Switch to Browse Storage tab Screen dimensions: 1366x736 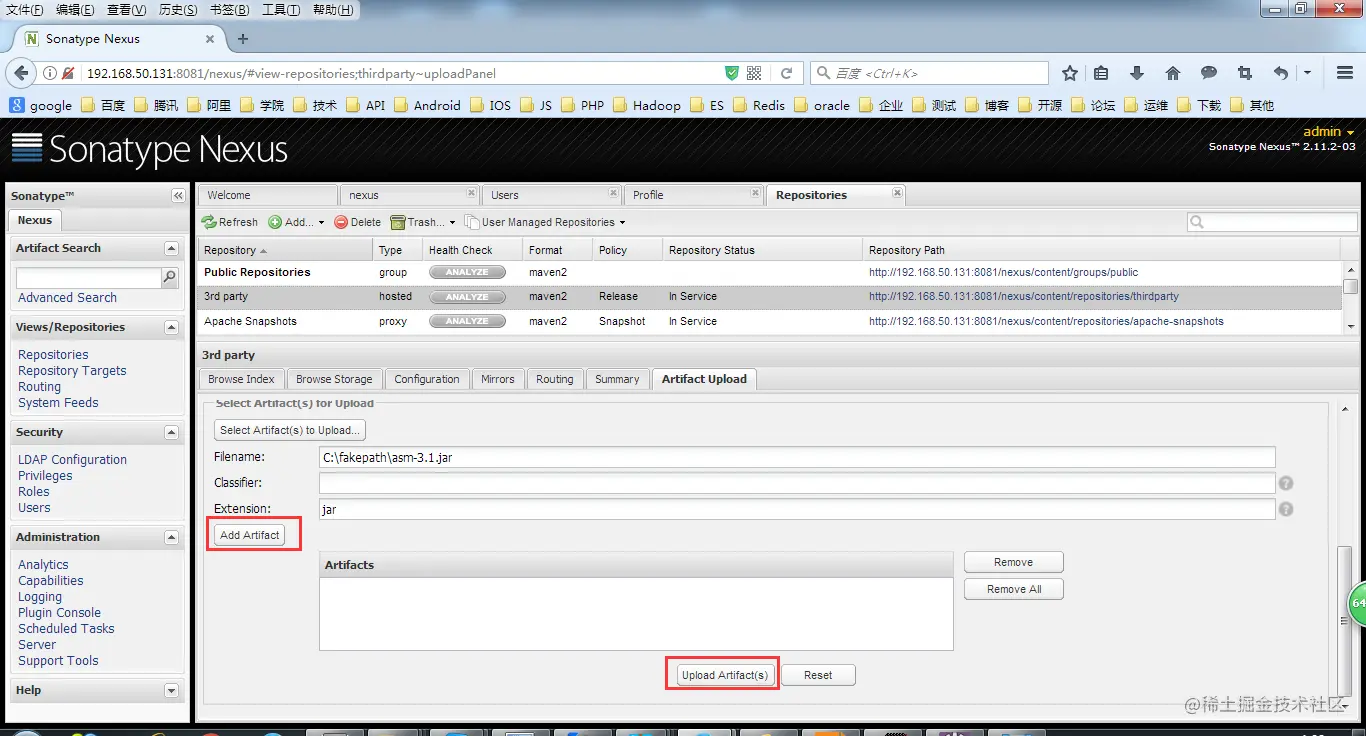click(334, 379)
